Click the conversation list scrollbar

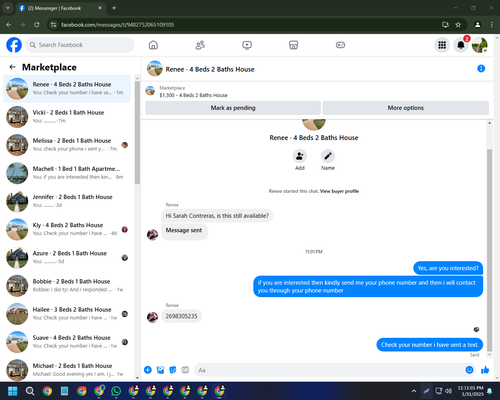[x=137, y=133]
